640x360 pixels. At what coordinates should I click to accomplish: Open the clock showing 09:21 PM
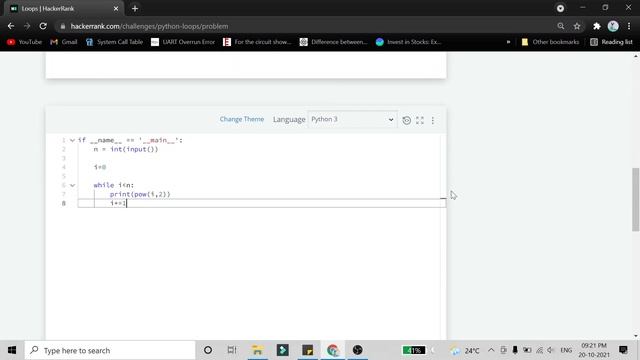(594, 350)
